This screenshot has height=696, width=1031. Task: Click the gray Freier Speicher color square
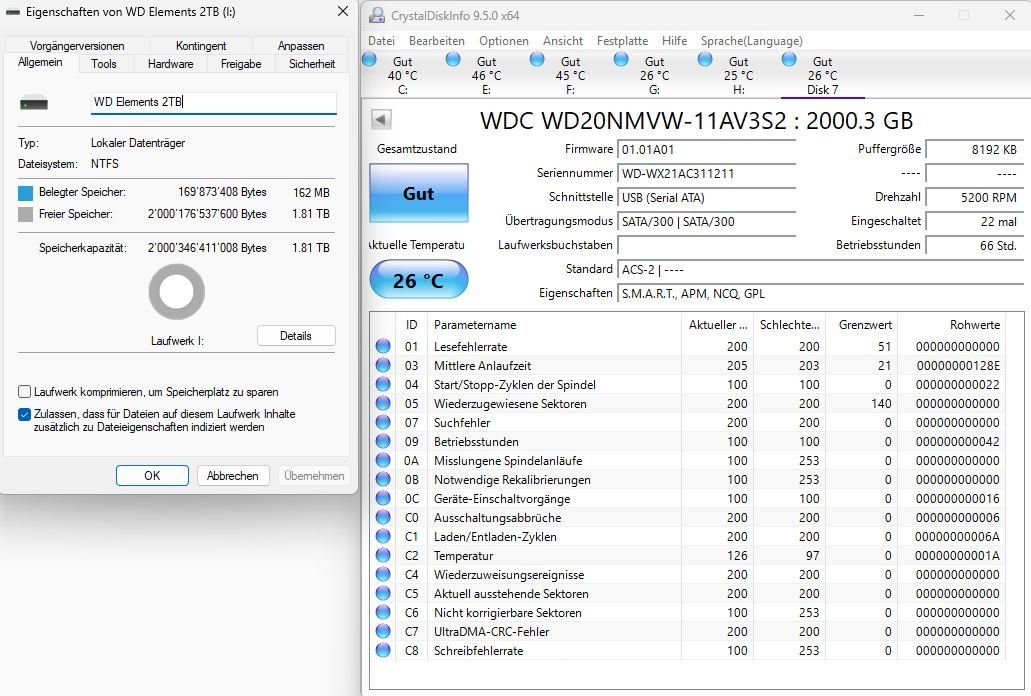(x=26, y=214)
